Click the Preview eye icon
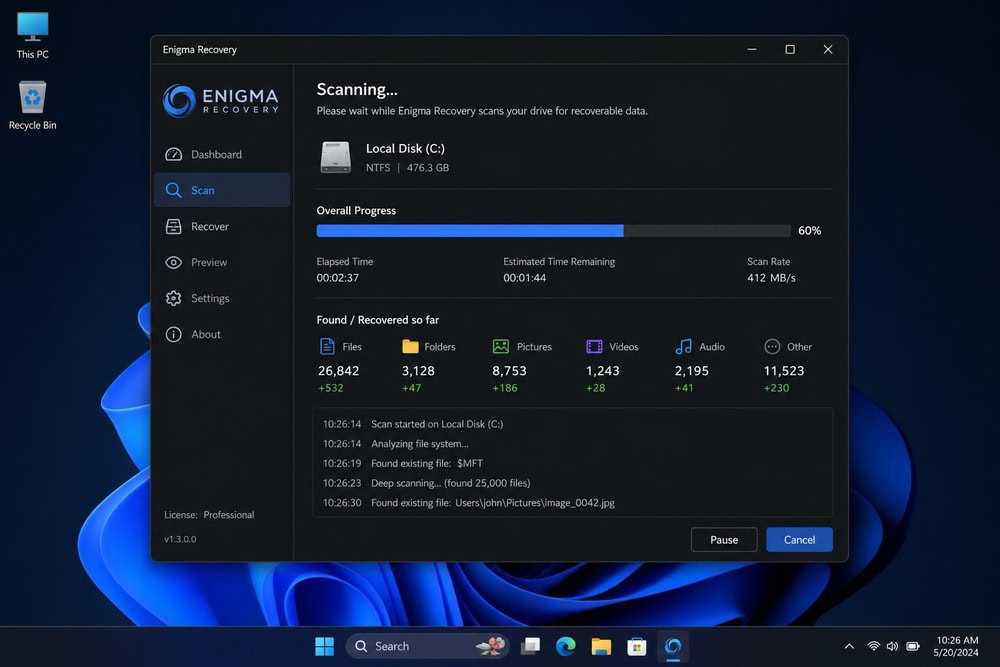1000x667 pixels. 173,262
